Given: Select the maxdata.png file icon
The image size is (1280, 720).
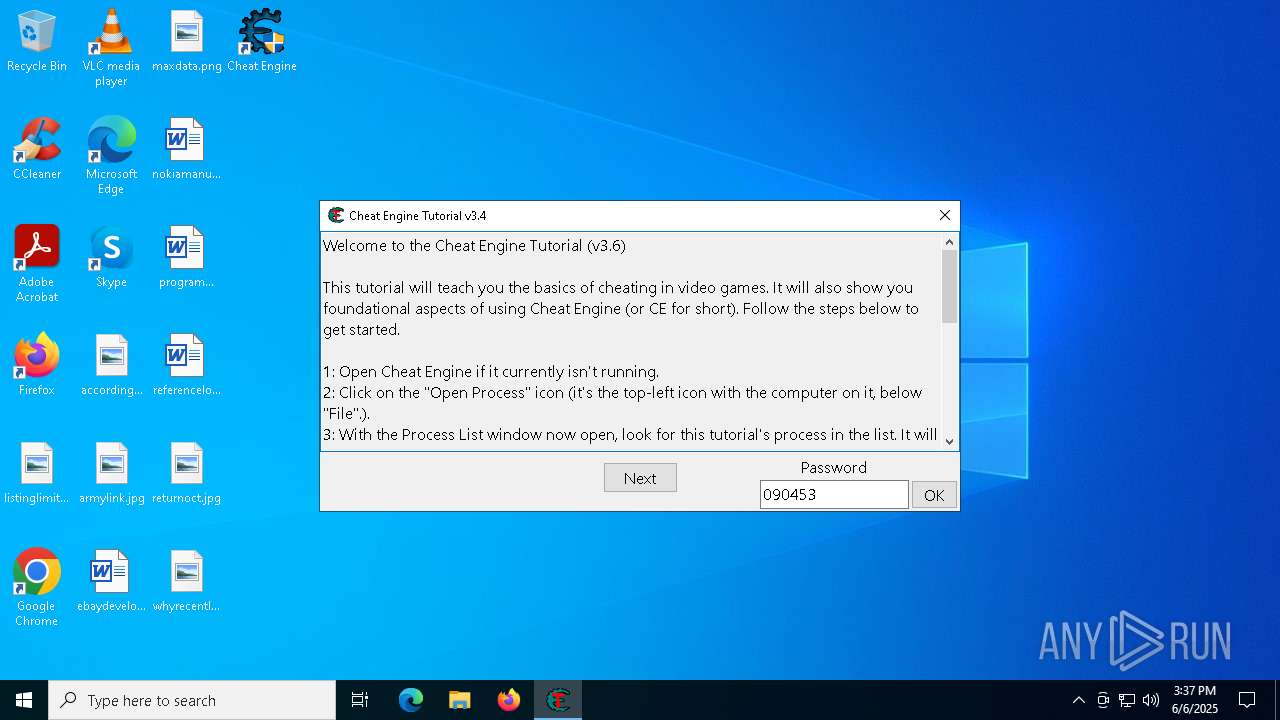Looking at the screenshot, I should click(187, 41).
